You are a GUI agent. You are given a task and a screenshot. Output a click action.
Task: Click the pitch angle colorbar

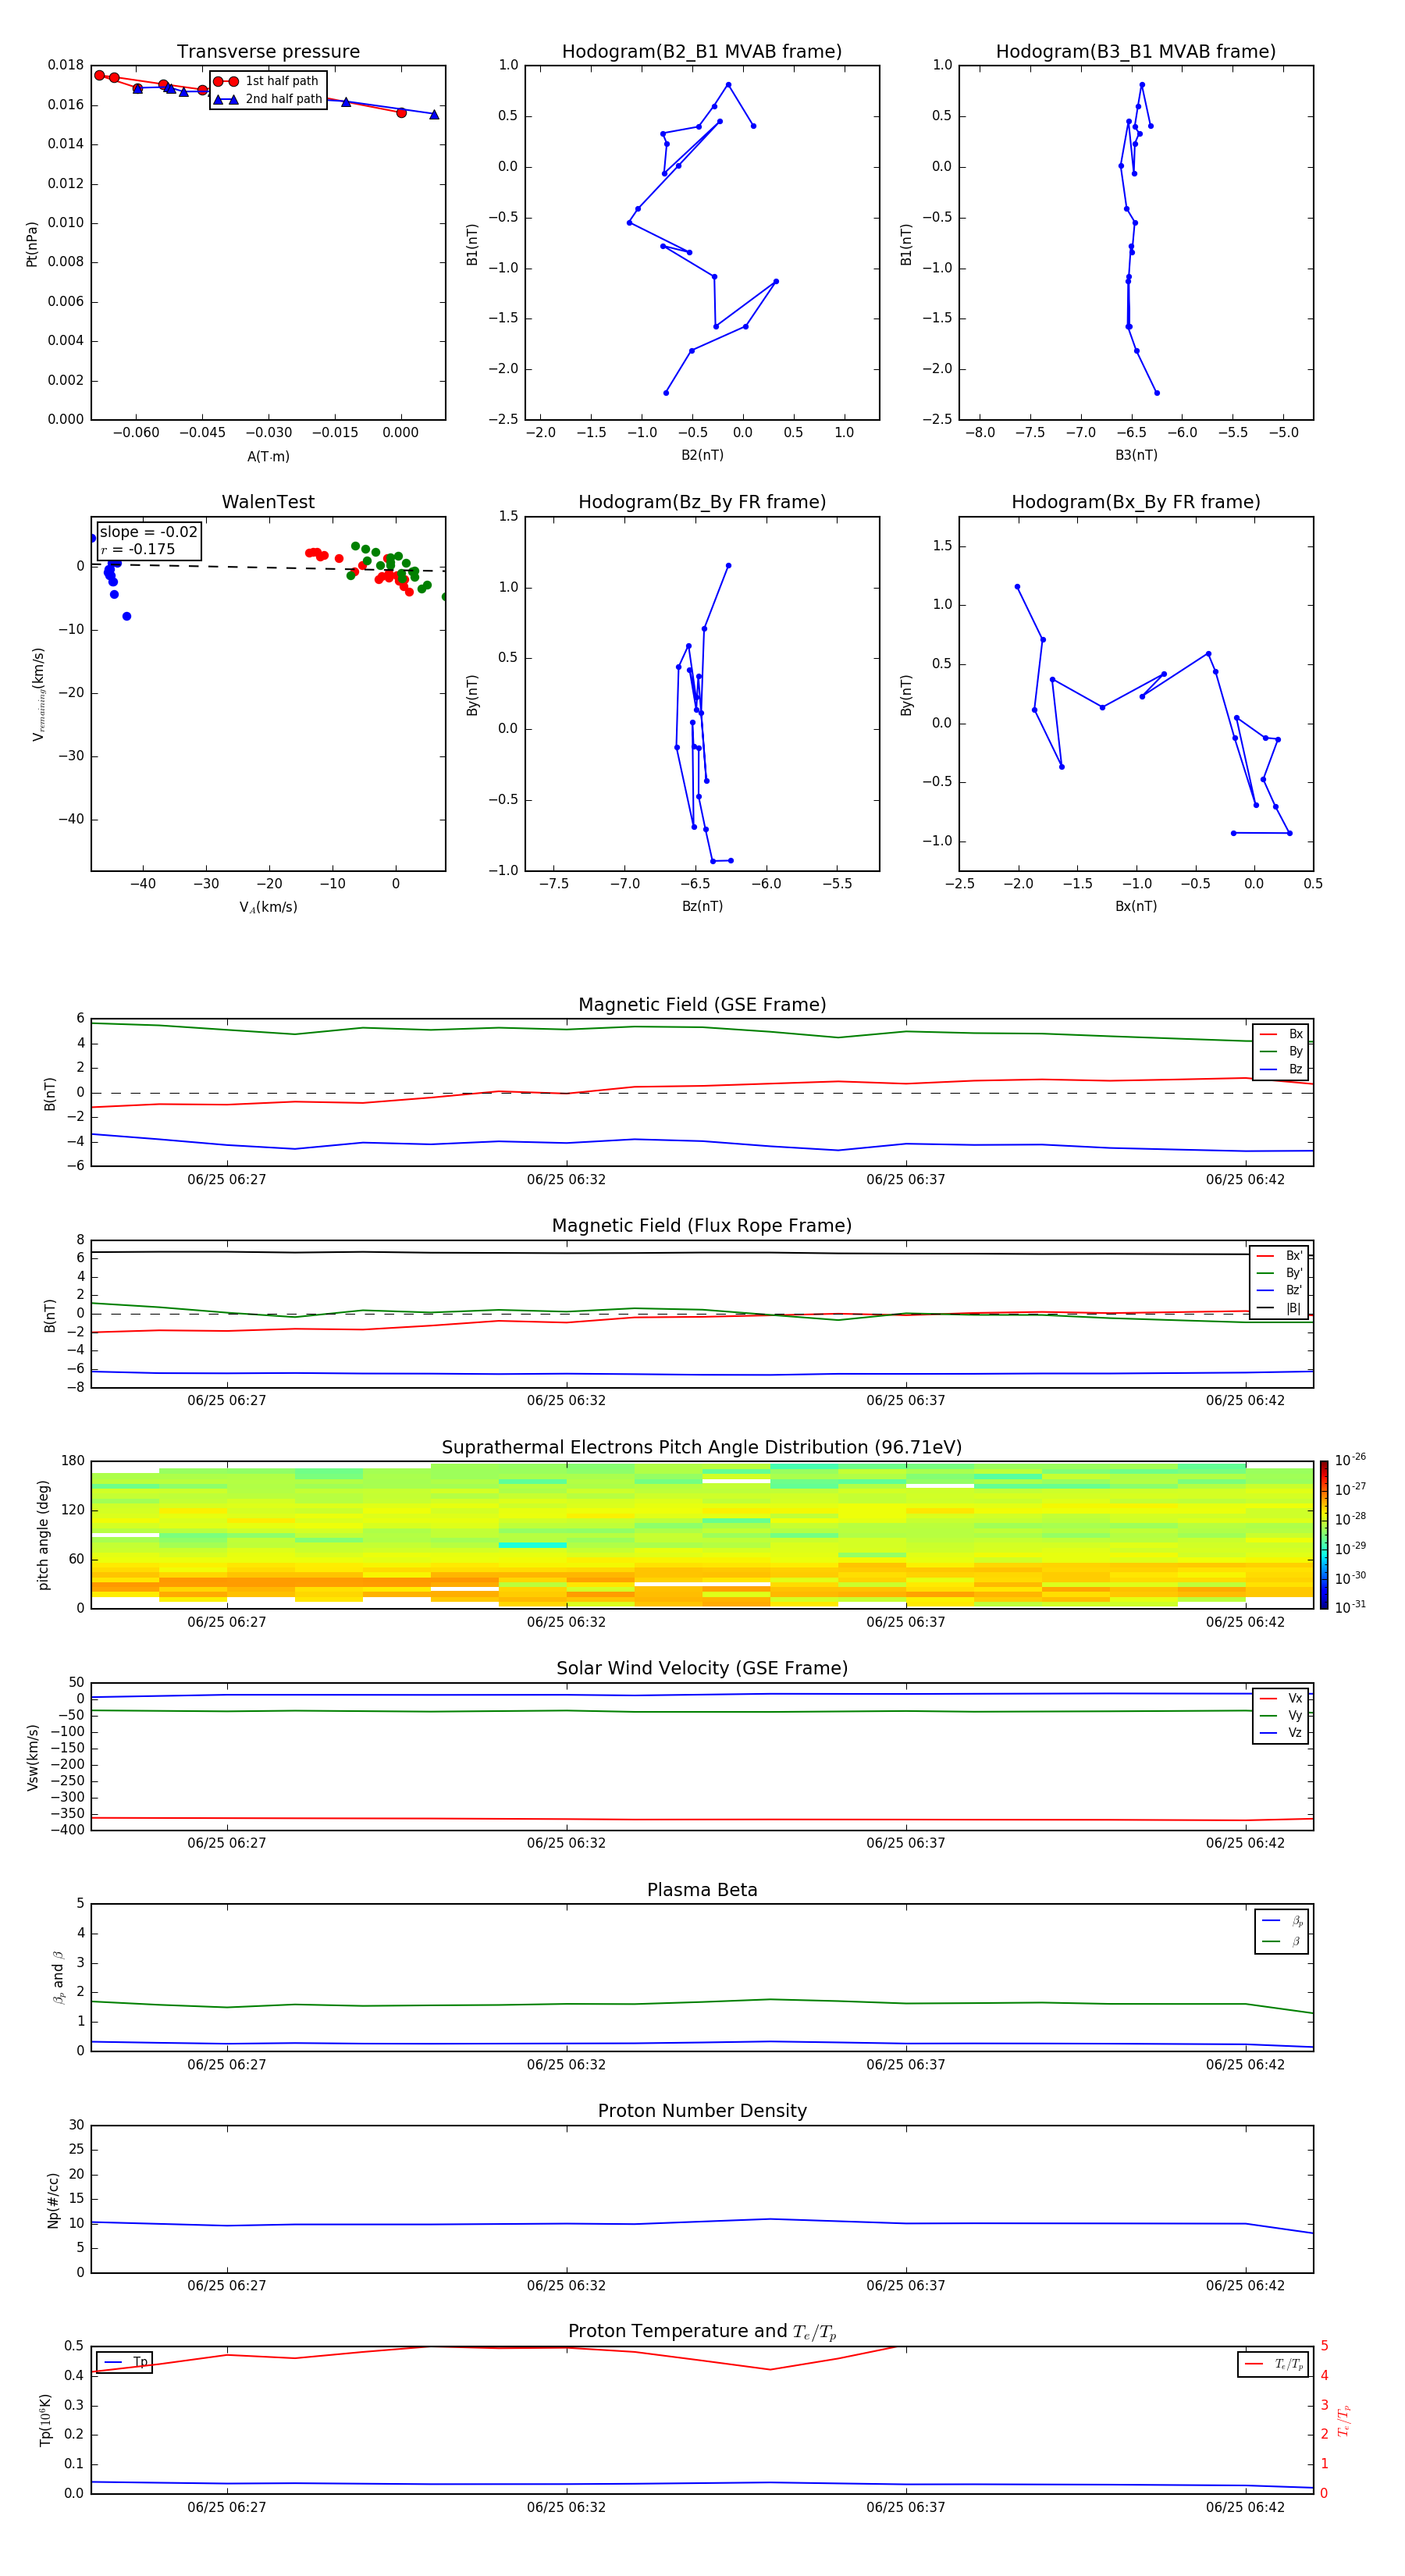1324,1535
